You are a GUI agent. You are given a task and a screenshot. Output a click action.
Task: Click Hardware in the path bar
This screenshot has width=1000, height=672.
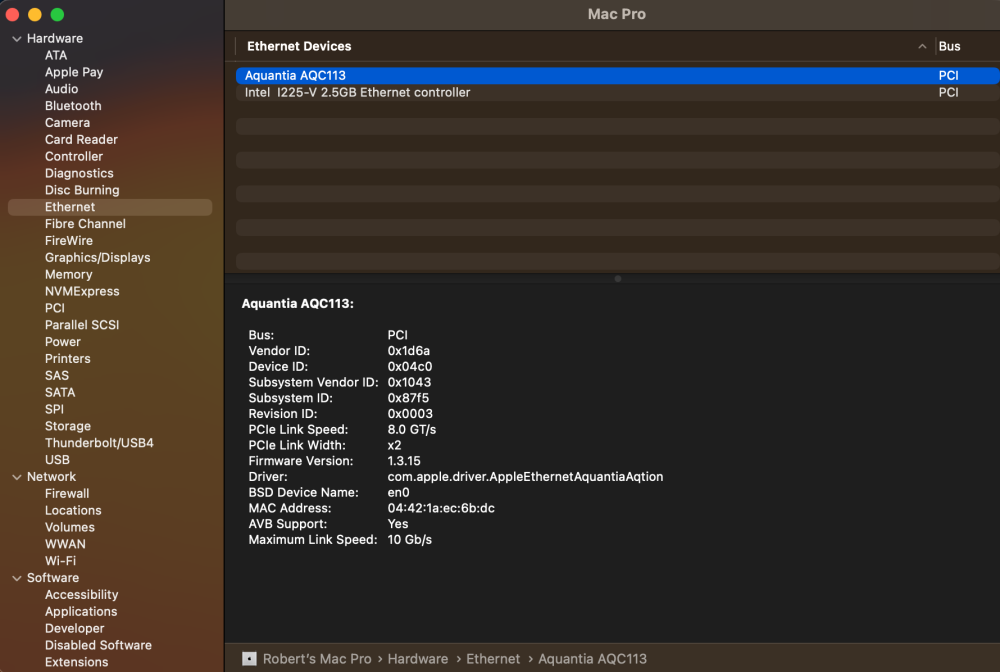(418, 659)
